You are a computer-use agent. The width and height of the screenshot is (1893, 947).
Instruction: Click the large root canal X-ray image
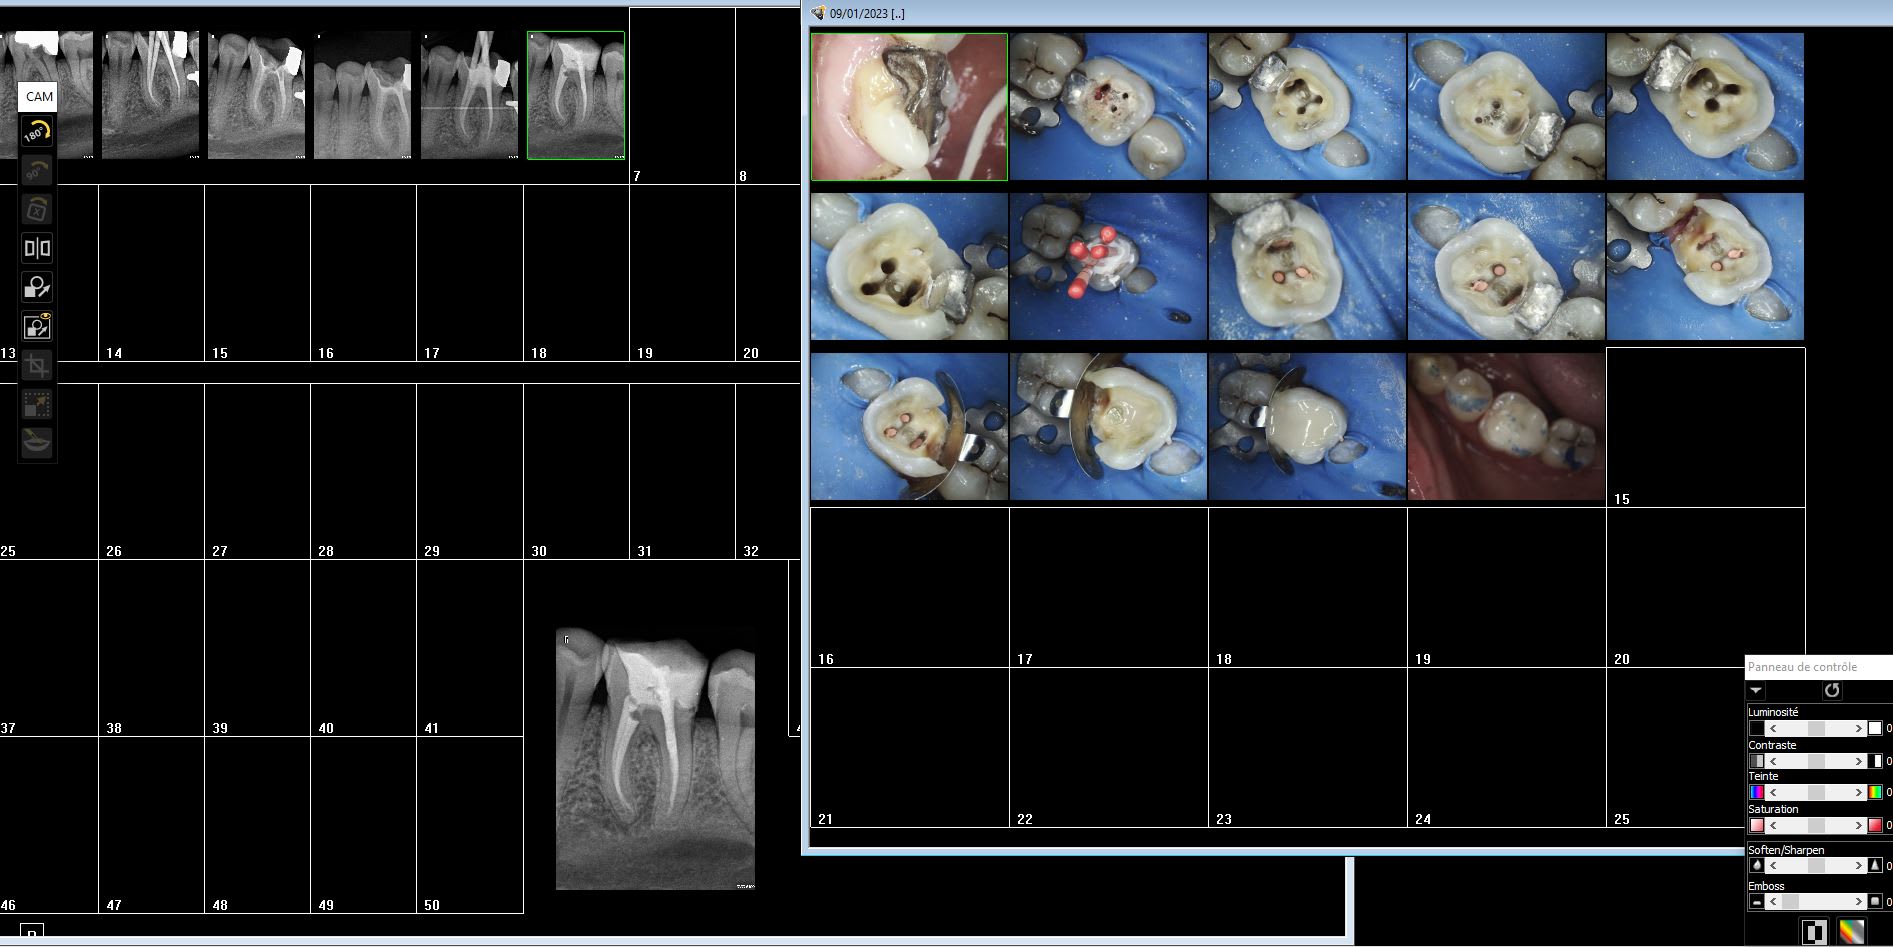pos(655,758)
